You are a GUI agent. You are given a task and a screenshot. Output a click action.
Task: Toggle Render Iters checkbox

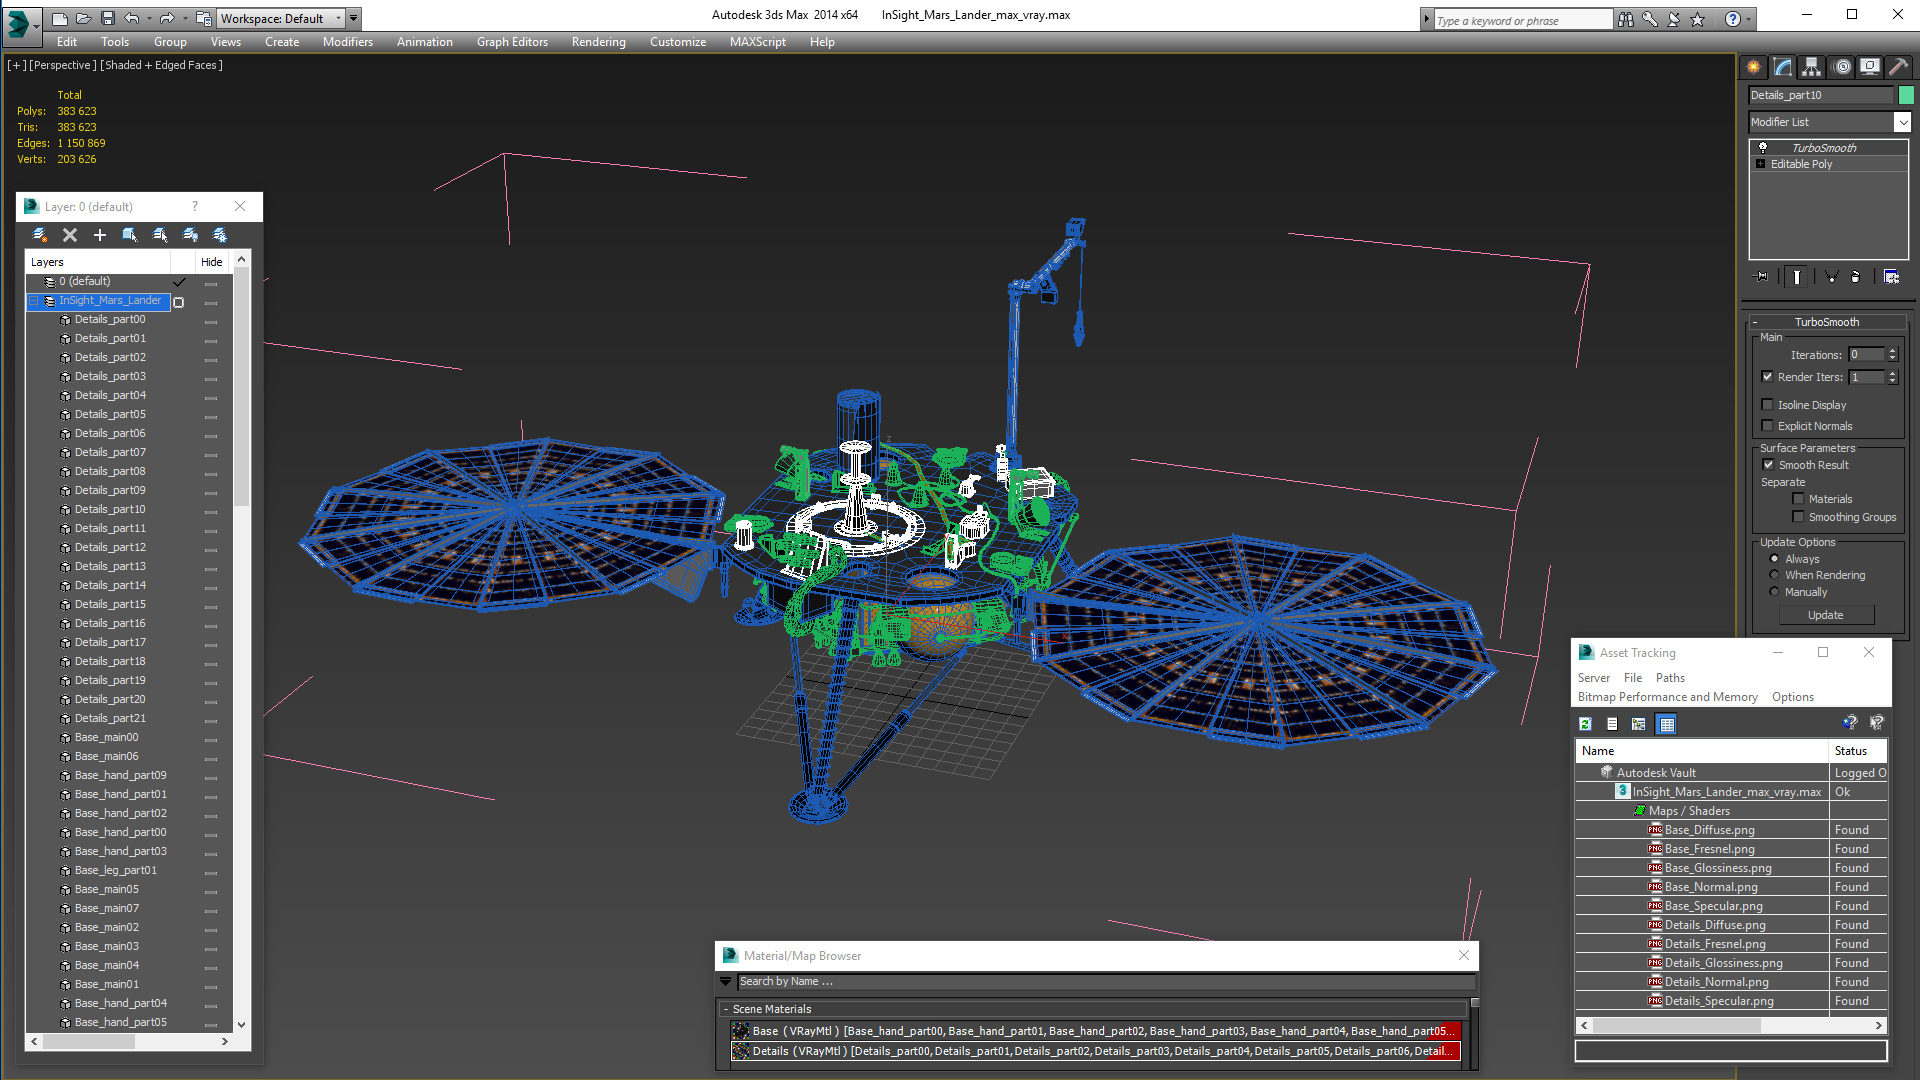1768,377
